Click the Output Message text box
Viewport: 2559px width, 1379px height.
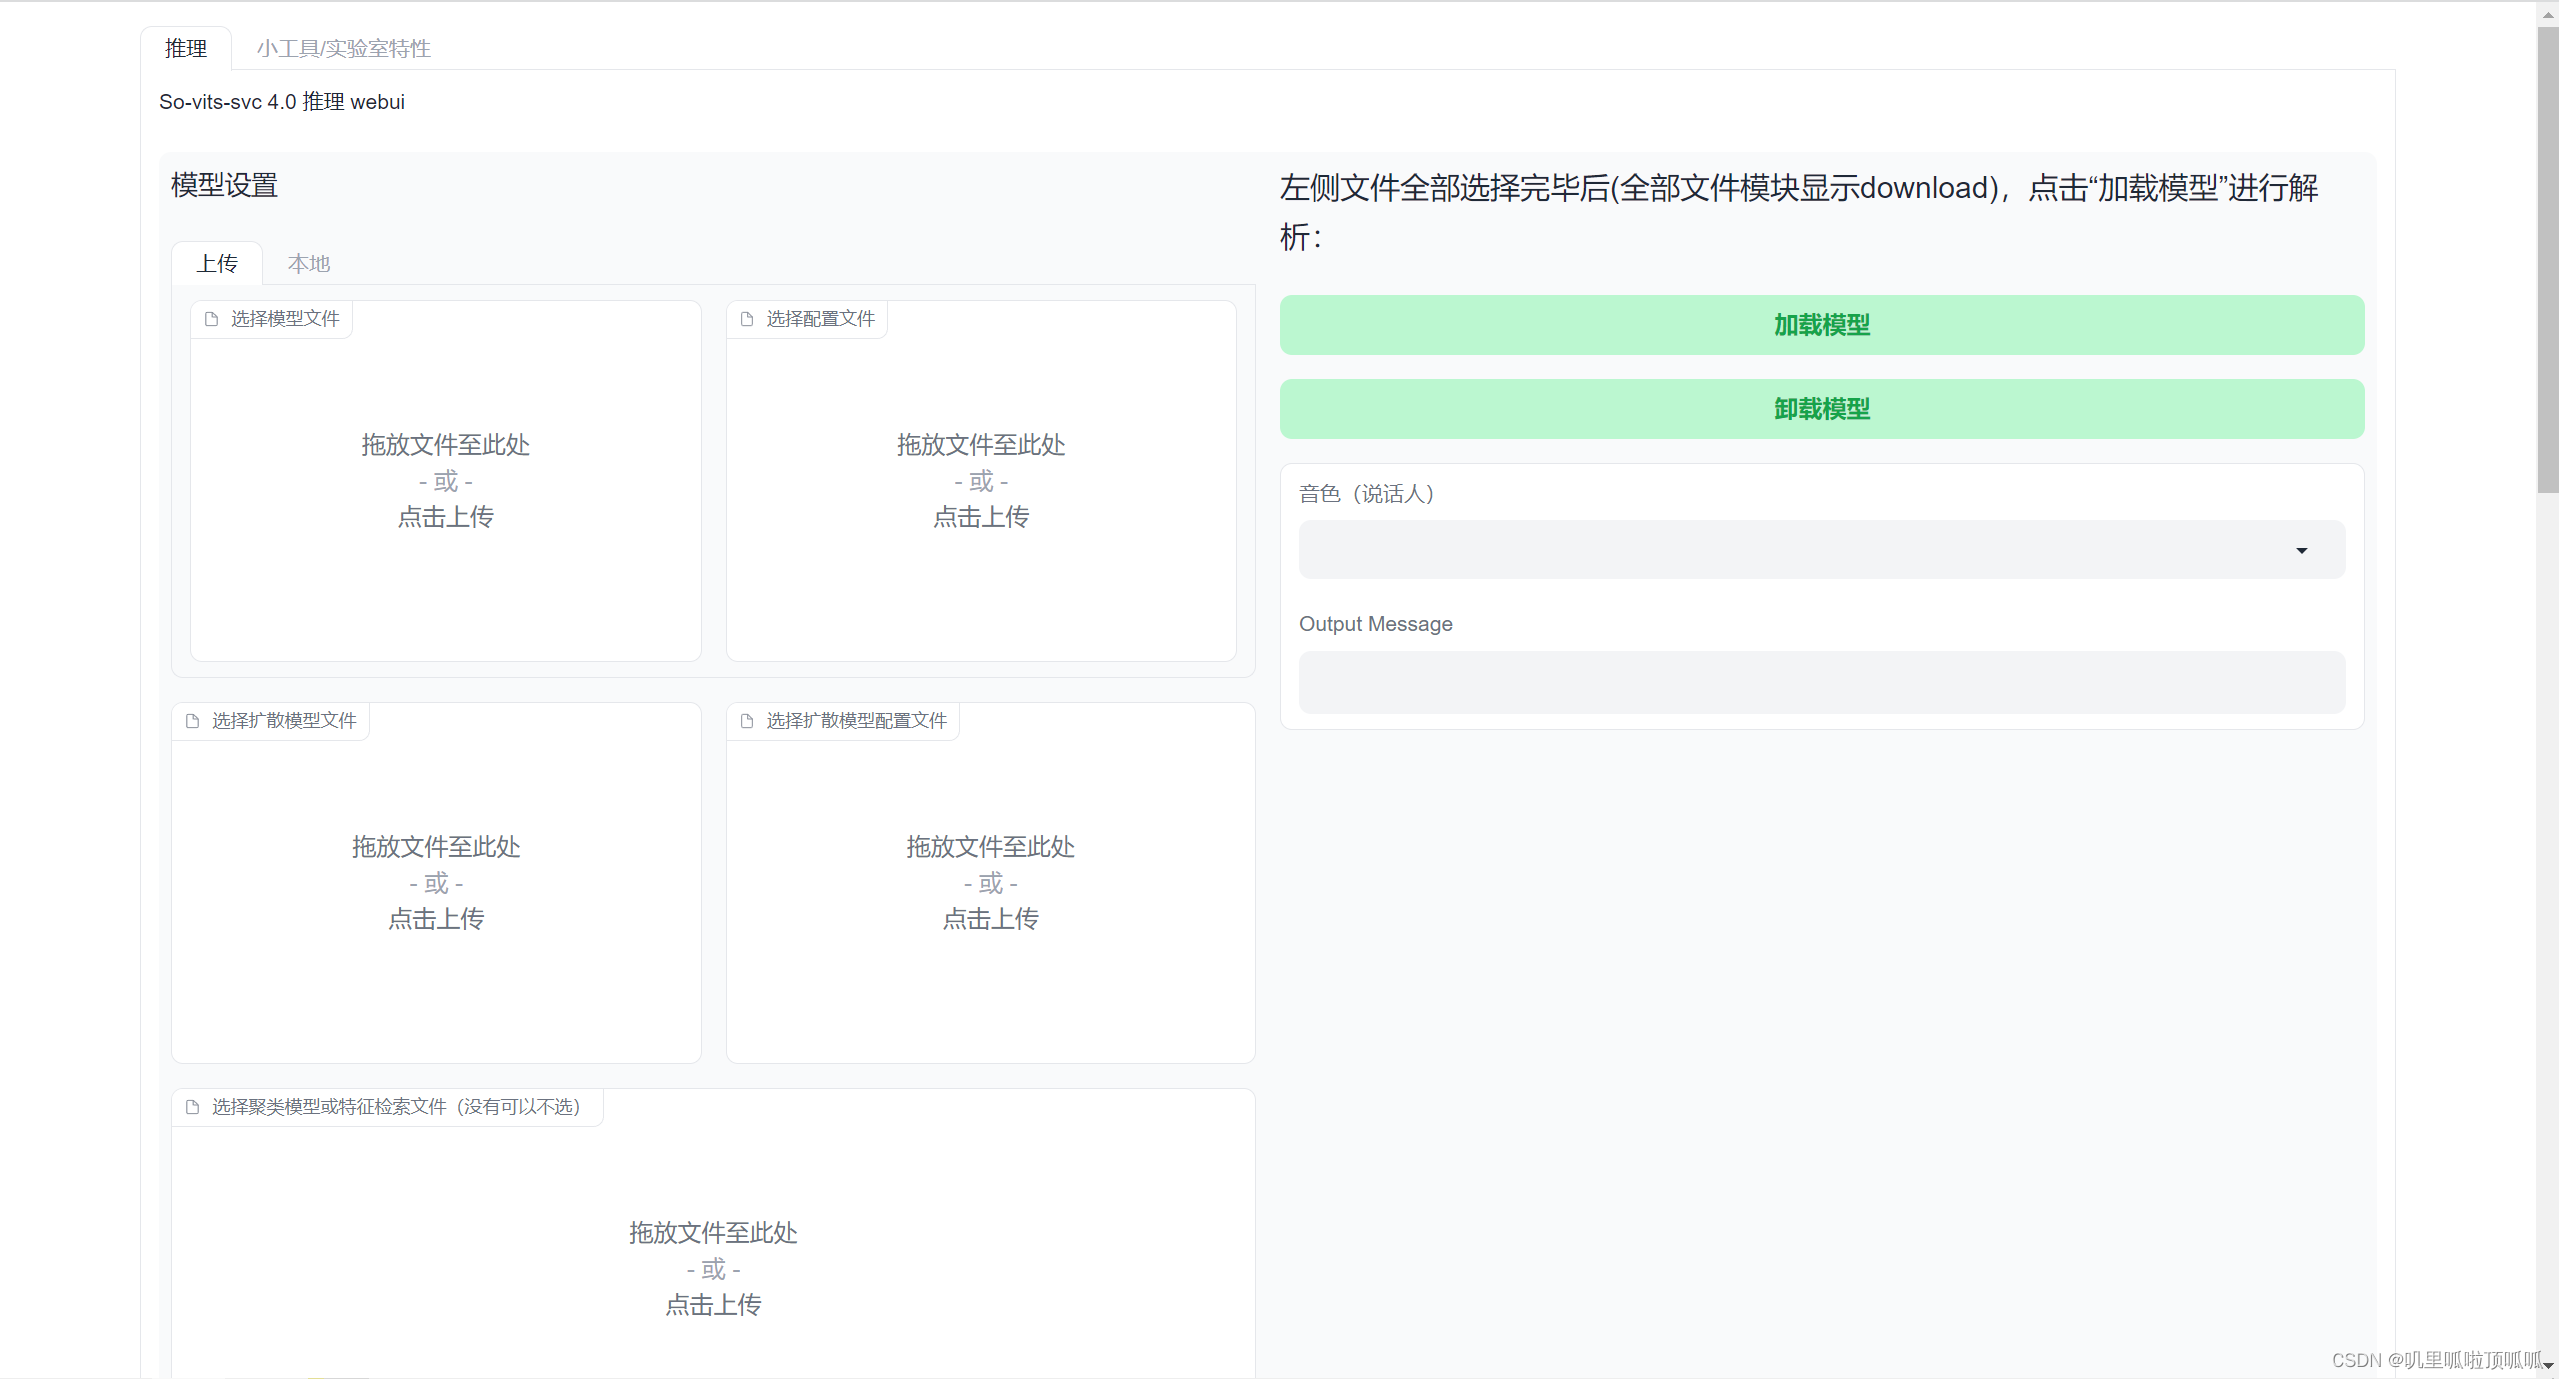[x=1822, y=683]
